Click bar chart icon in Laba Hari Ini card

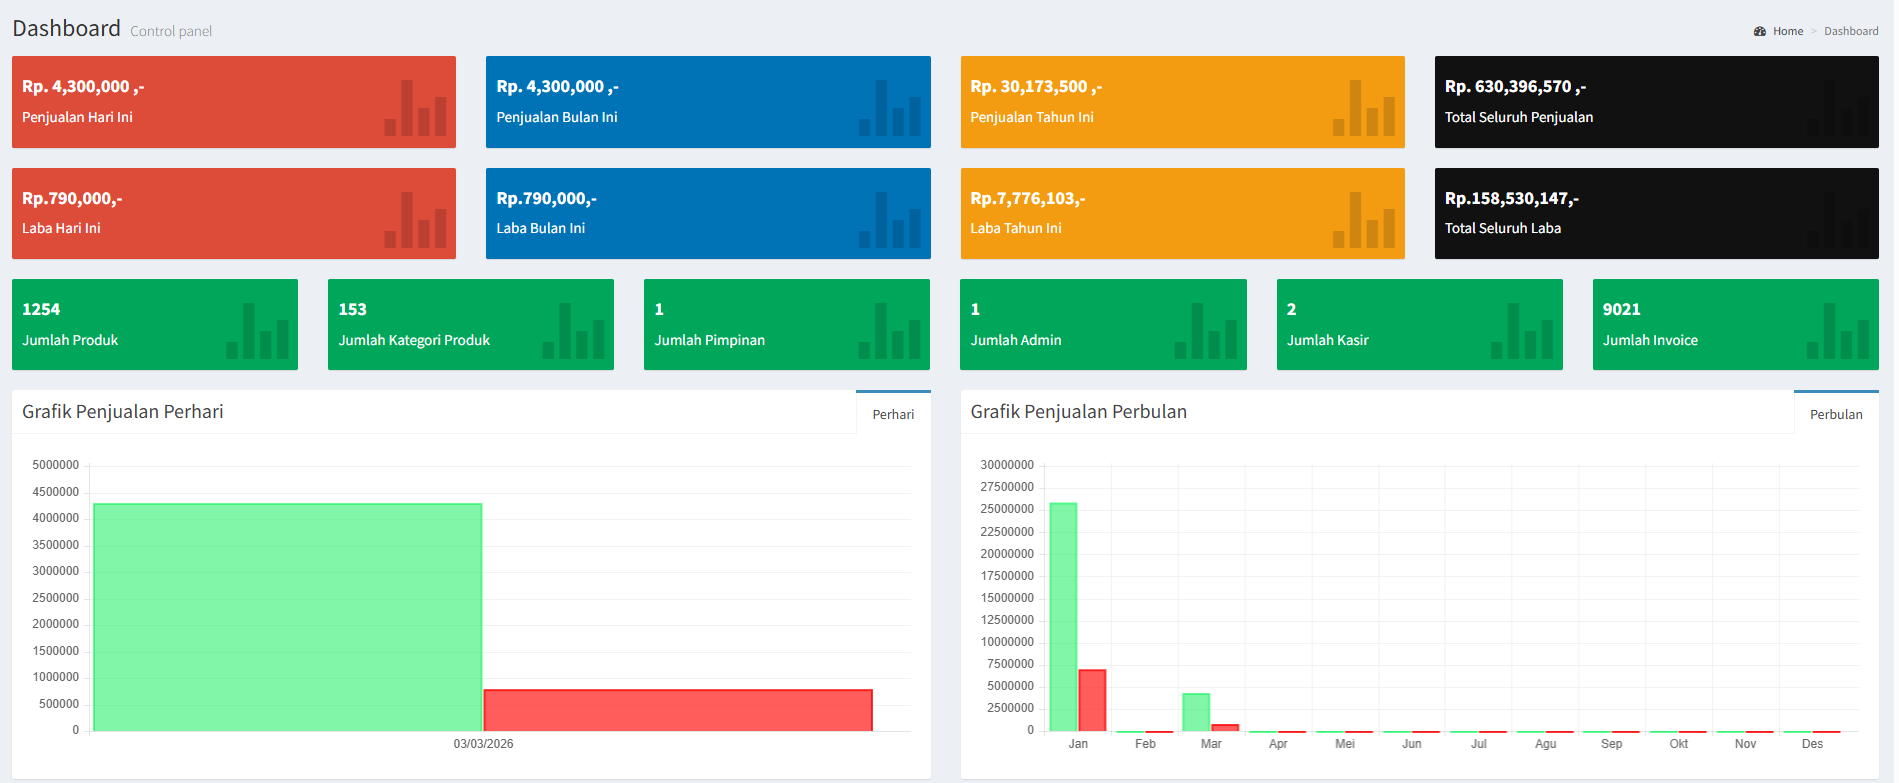coord(415,220)
